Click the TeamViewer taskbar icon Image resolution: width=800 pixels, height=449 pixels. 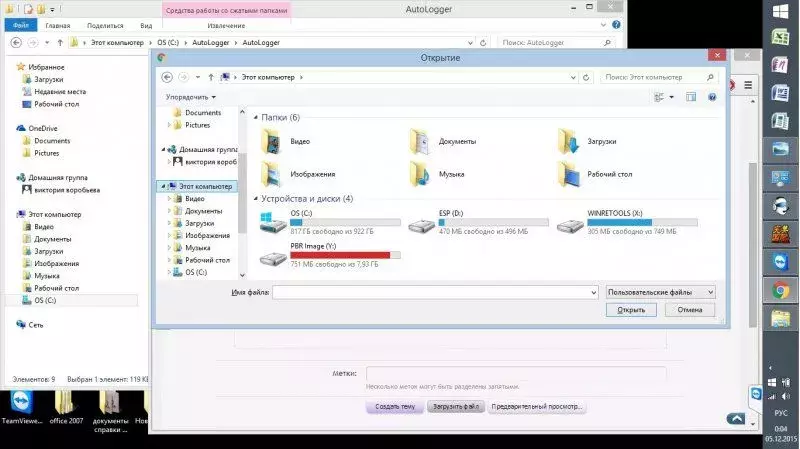pyautogui.click(x=780, y=262)
